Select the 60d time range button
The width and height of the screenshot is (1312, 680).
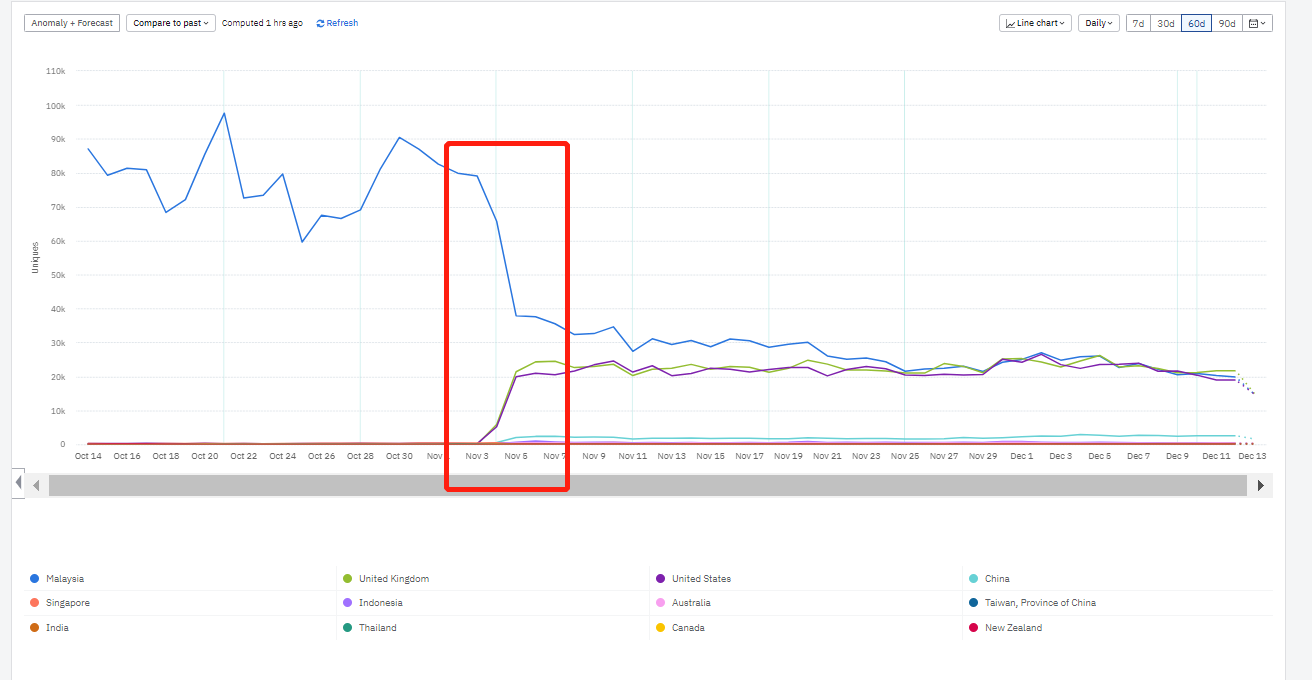click(x=1196, y=23)
